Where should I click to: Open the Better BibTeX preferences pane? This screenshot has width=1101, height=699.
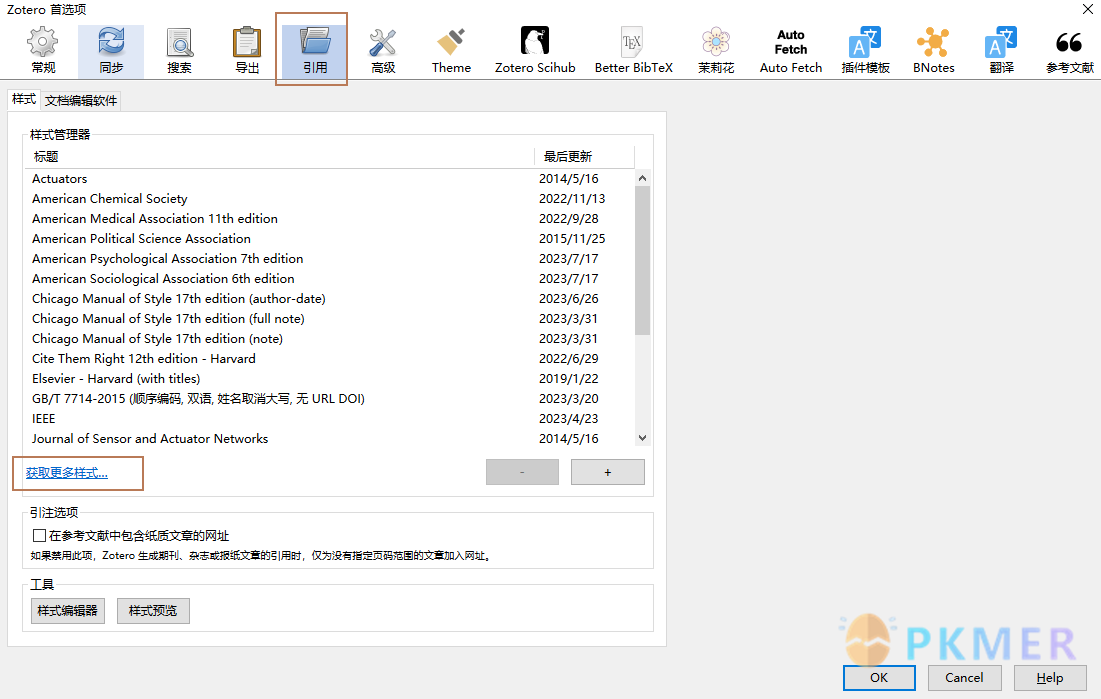point(633,51)
